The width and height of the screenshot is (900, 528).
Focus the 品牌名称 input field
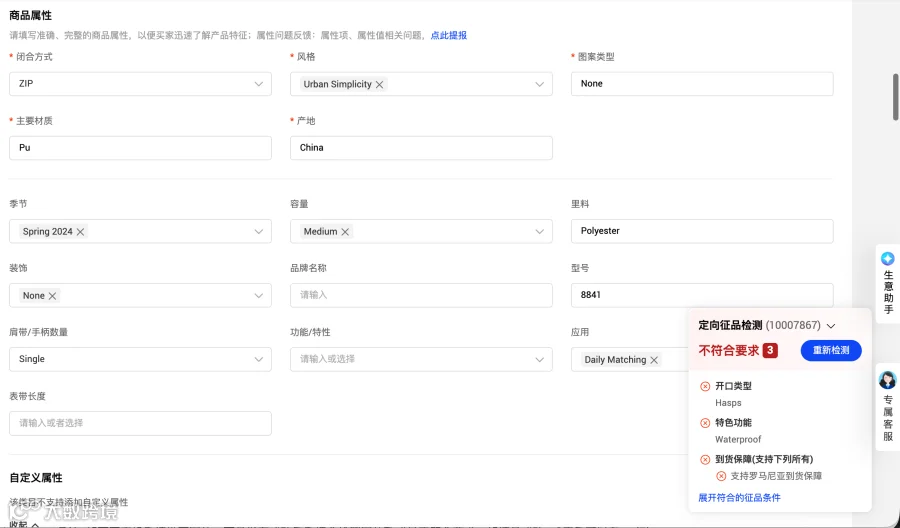click(421, 295)
